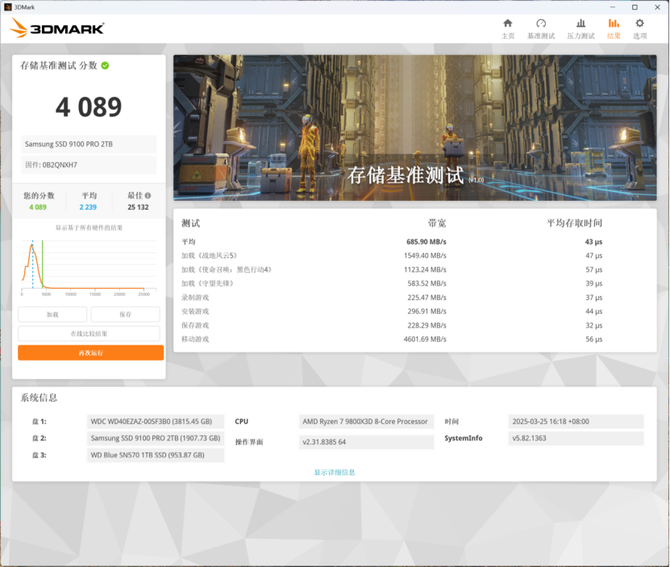Viewport: 670px width, 567px height.
Task: Click the info icon next to 最佳
Action: pos(148,196)
